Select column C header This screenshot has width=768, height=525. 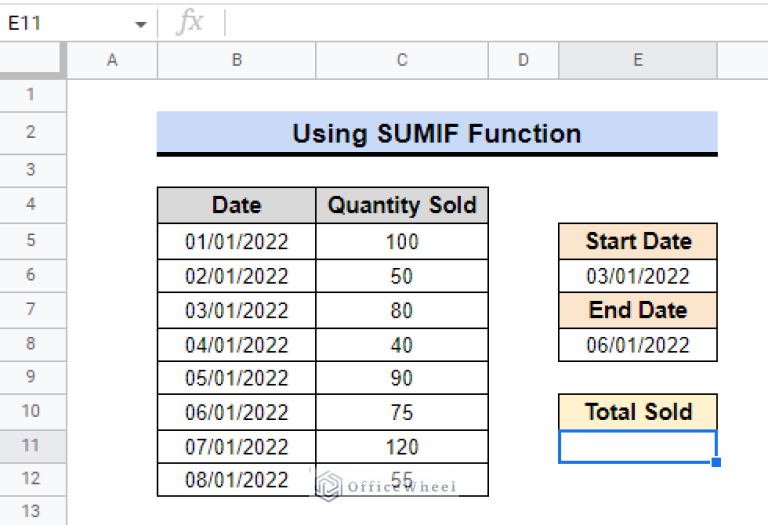(x=402, y=60)
